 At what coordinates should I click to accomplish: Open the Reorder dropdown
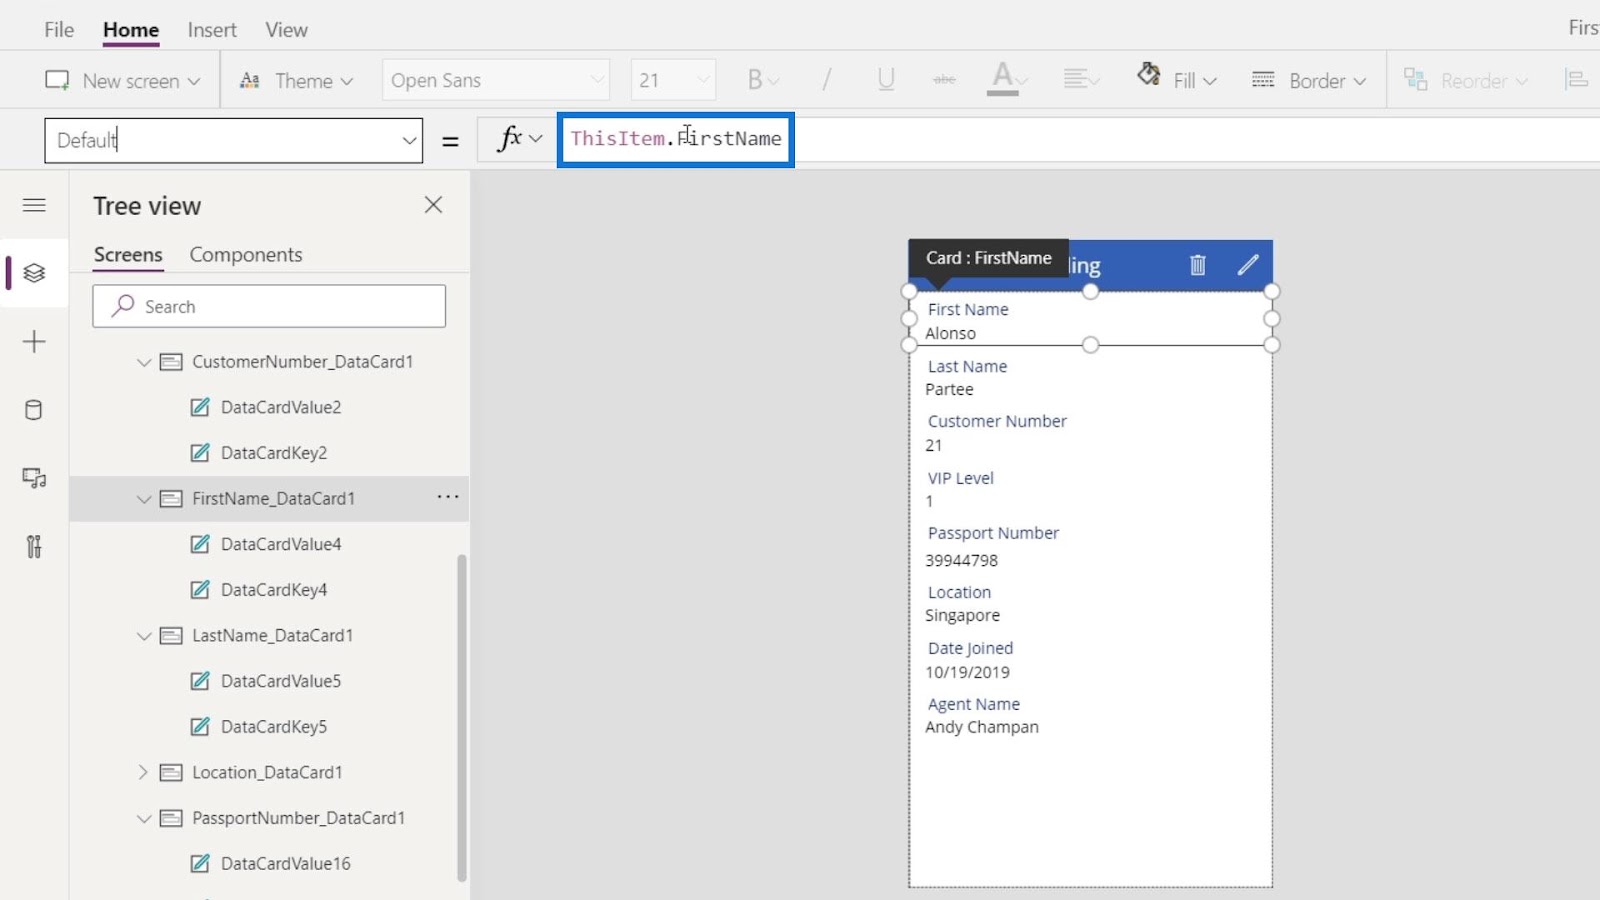pos(1466,80)
